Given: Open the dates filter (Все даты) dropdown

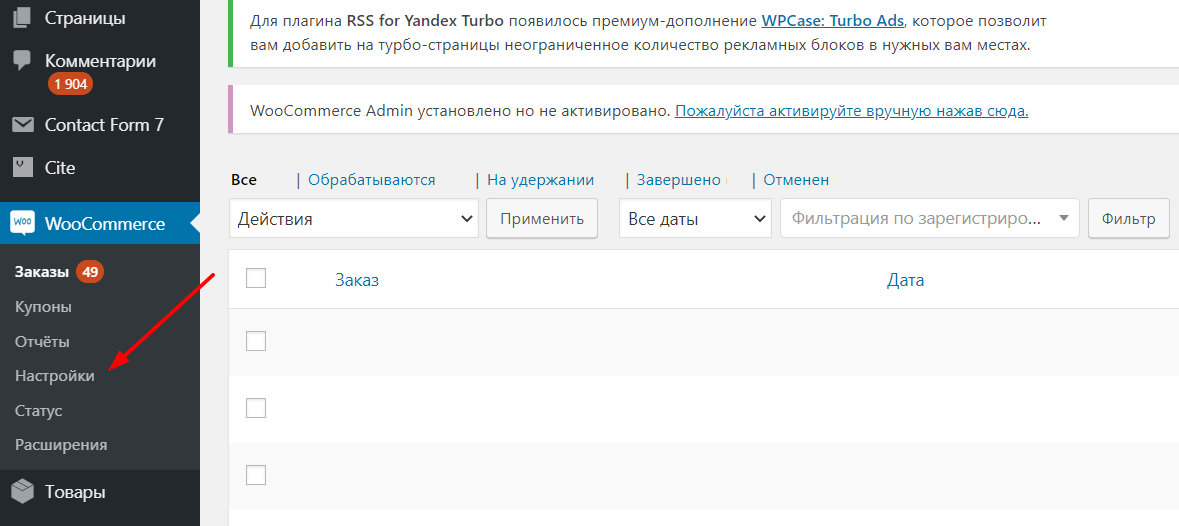Looking at the screenshot, I should [695, 219].
